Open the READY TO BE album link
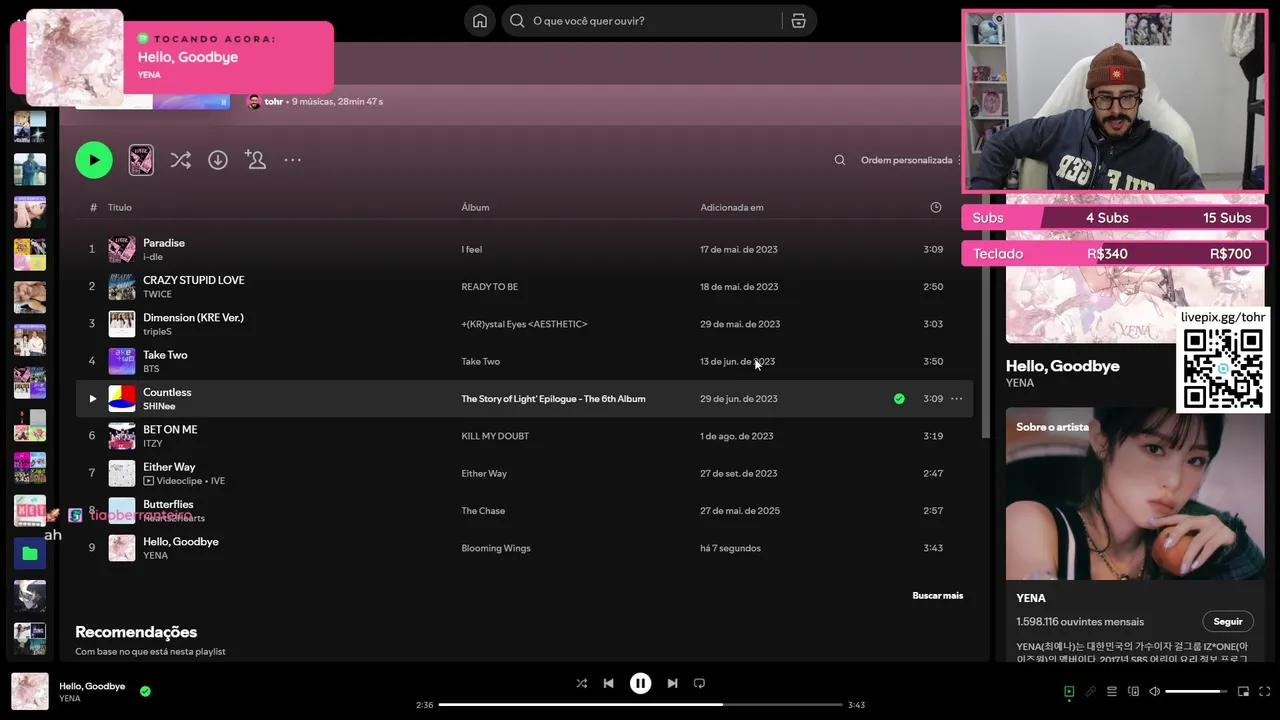 coord(489,287)
